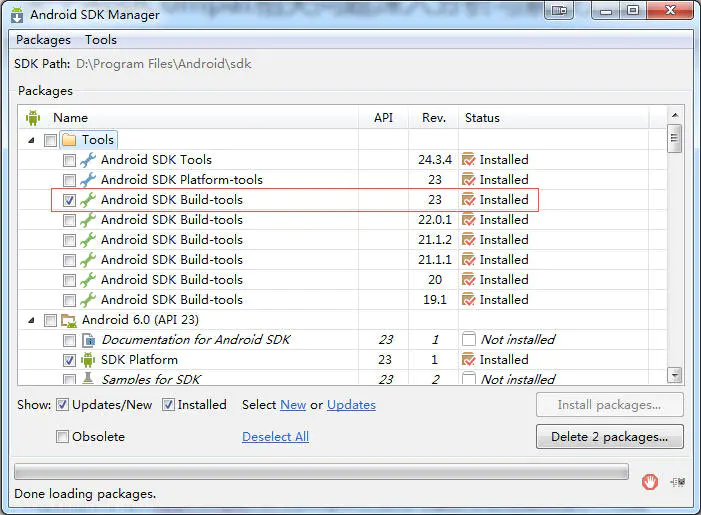Click the Install packages button
Viewport: 701px width, 515px height.
[x=609, y=405]
